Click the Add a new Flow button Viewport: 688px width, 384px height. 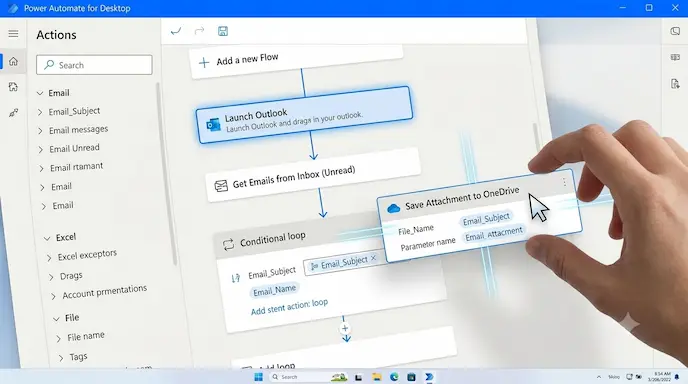[297, 61]
